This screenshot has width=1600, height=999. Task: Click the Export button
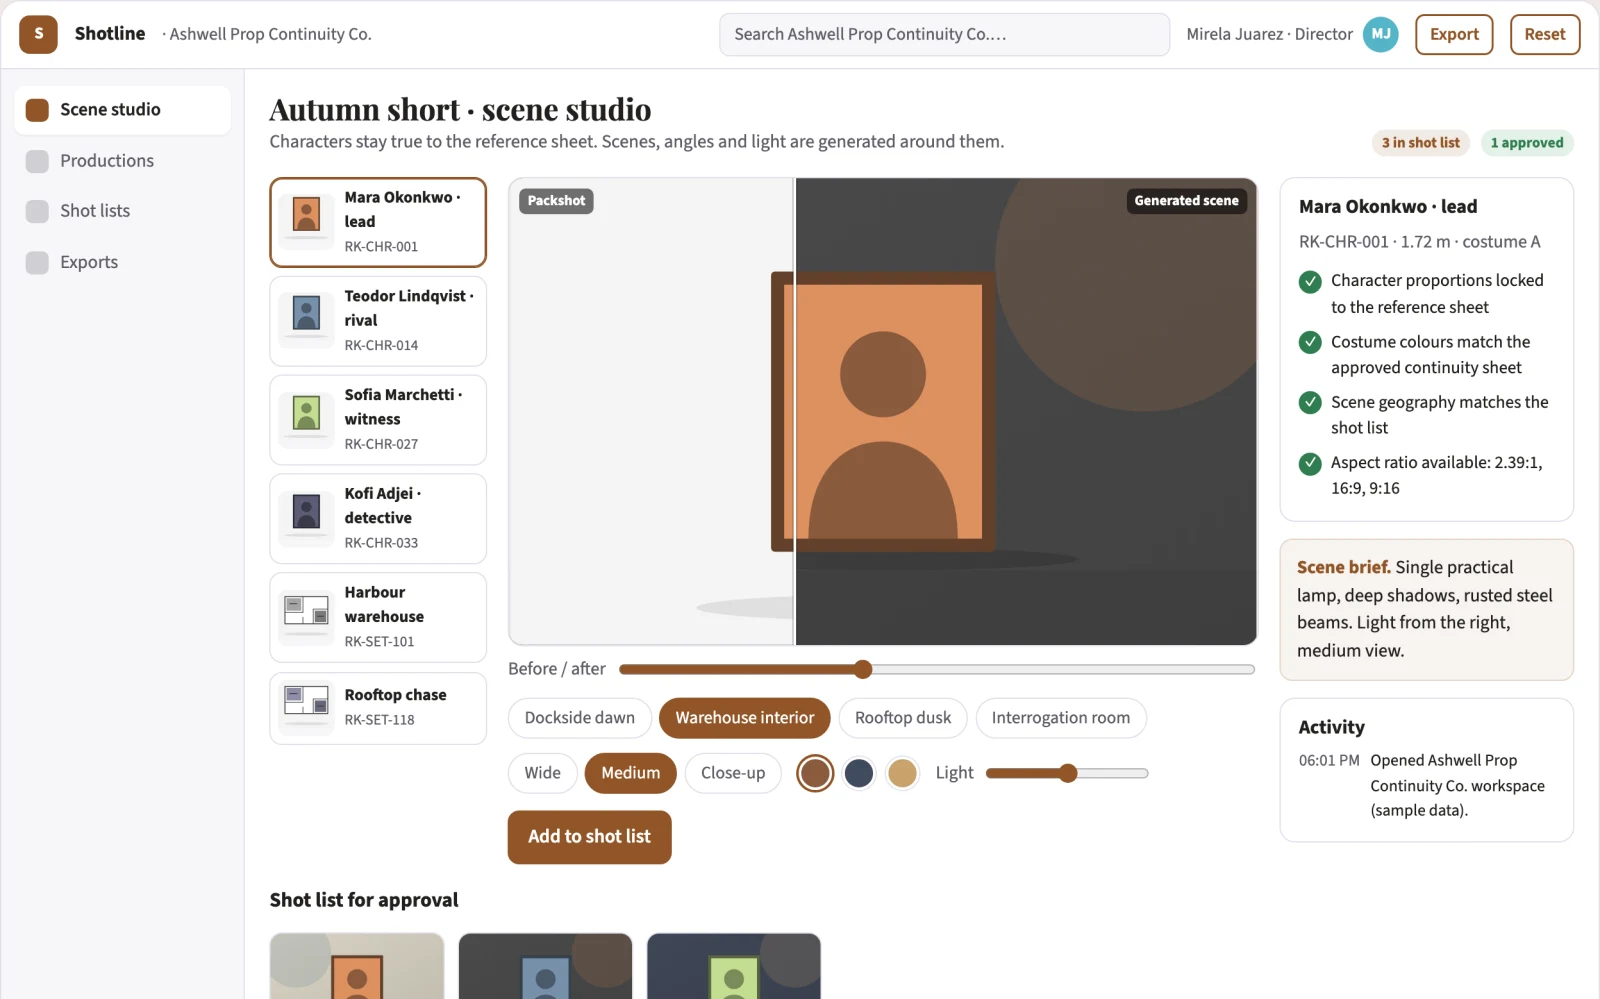coord(1454,34)
